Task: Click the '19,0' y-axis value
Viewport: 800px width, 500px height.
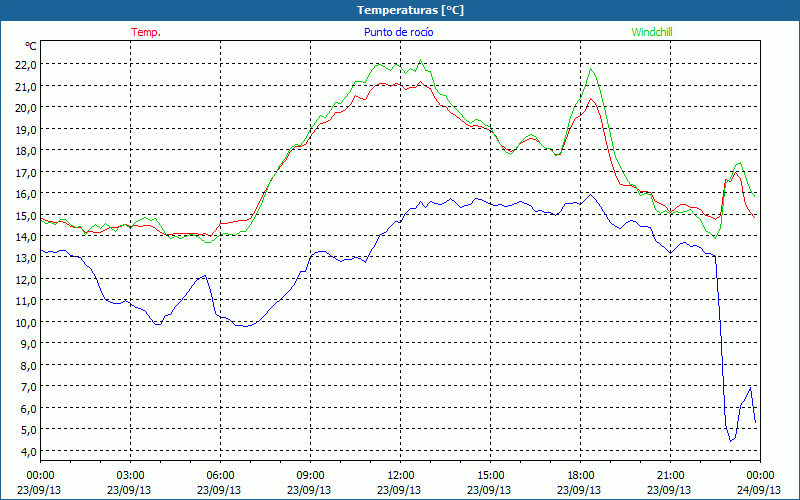Action: tap(26, 129)
